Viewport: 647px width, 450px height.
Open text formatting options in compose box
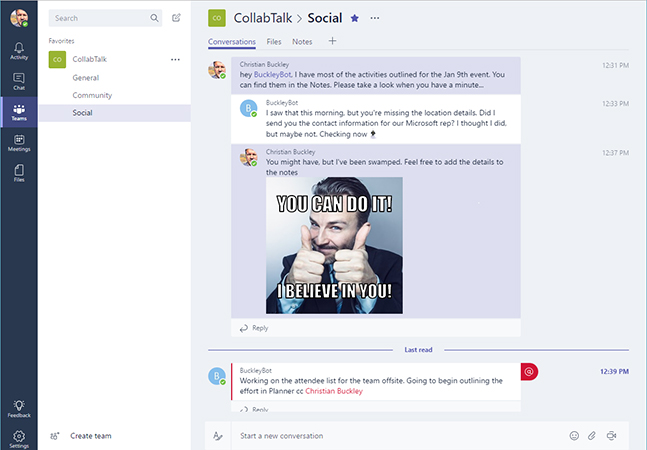218,436
